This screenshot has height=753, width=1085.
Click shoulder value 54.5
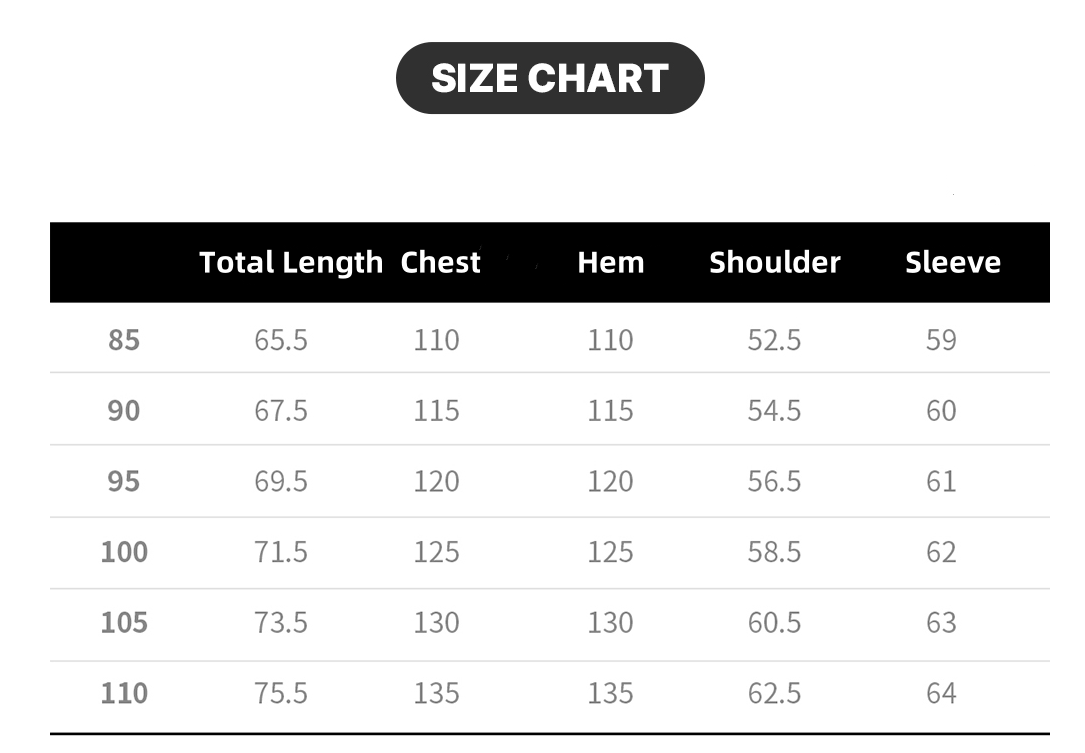pyautogui.click(x=774, y=410)
